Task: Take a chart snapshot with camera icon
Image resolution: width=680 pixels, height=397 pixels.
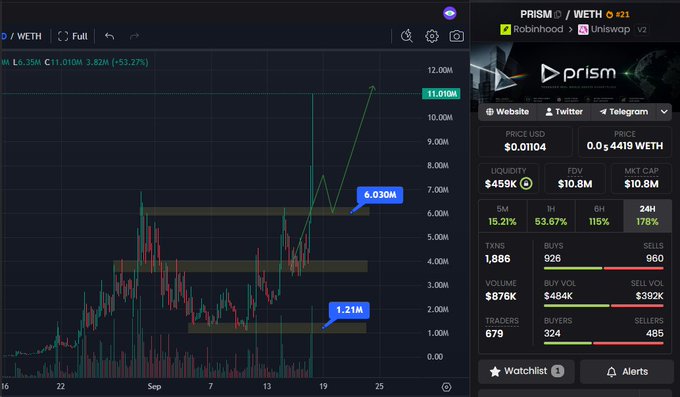Action: click(x=456, y=36)
